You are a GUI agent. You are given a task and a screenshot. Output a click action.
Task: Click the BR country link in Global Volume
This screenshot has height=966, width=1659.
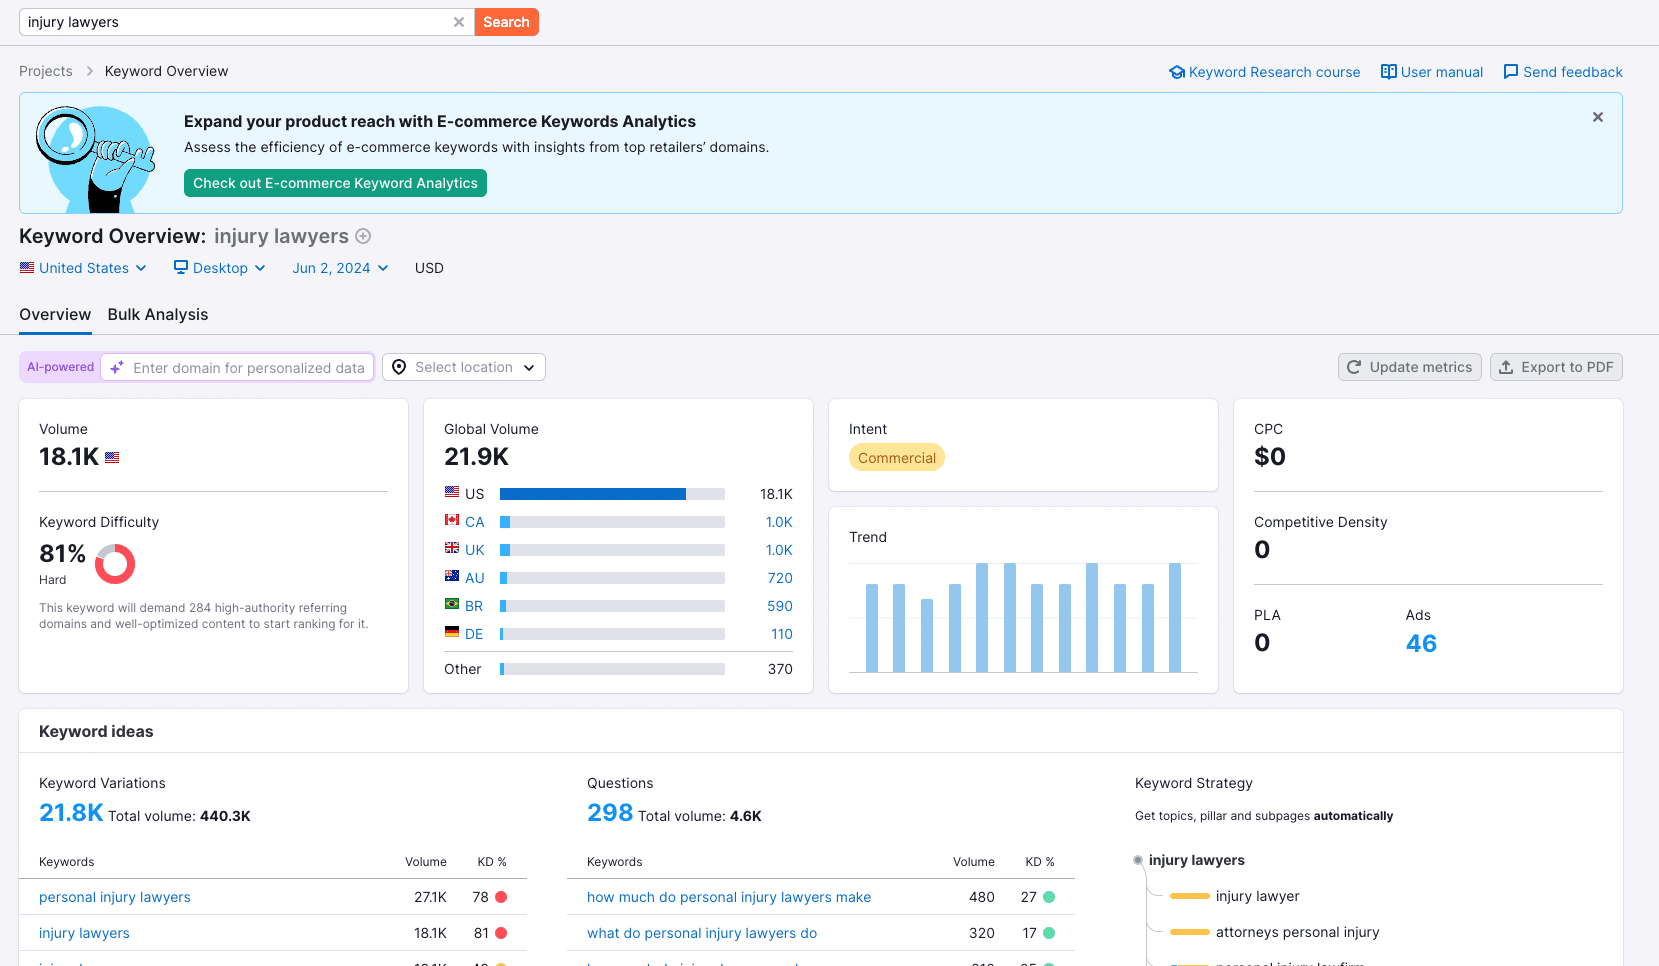474,606
